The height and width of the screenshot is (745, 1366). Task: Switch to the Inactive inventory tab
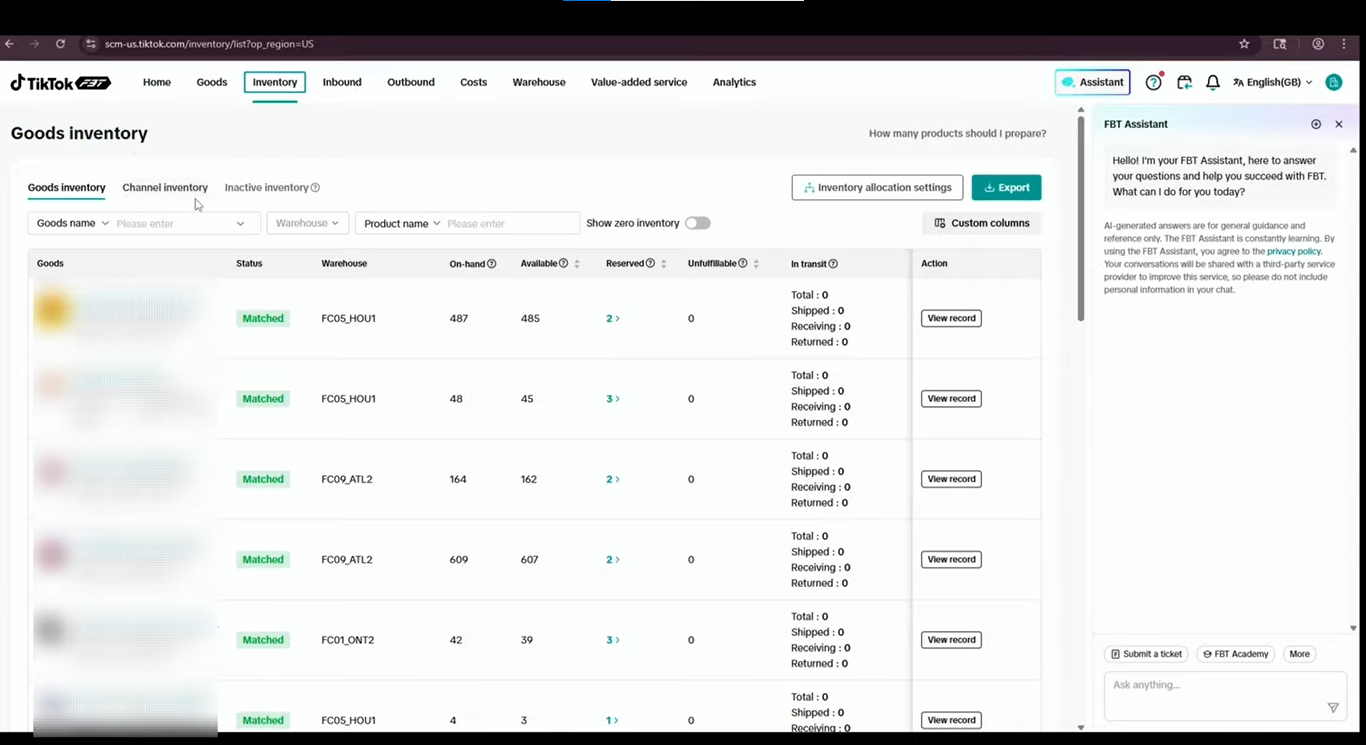tap(266, 188)
